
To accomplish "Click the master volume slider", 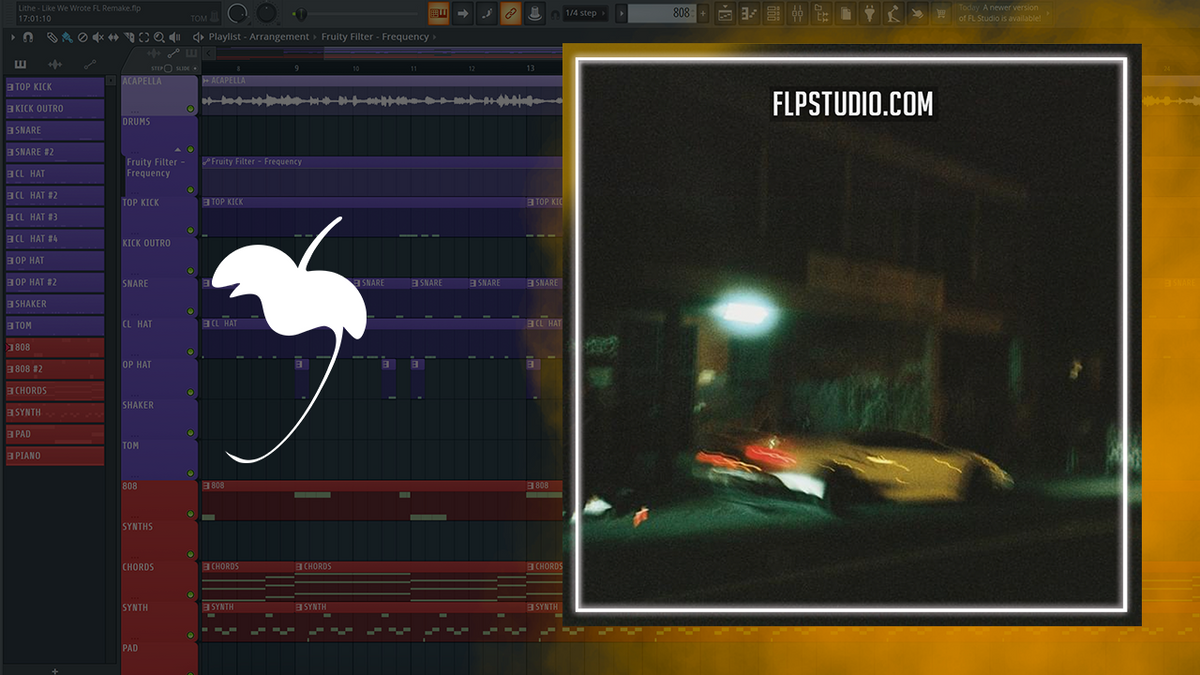I will (301, 13).
